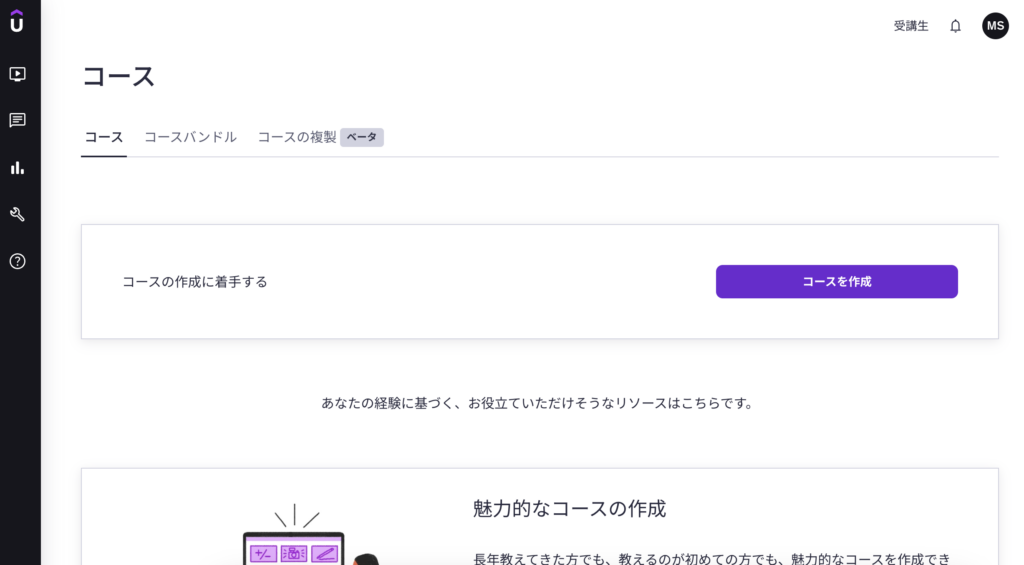Switch to student view via 受講生
Image resolution: width=1024 pixels, height=565 pixels.
pos(911,26)
